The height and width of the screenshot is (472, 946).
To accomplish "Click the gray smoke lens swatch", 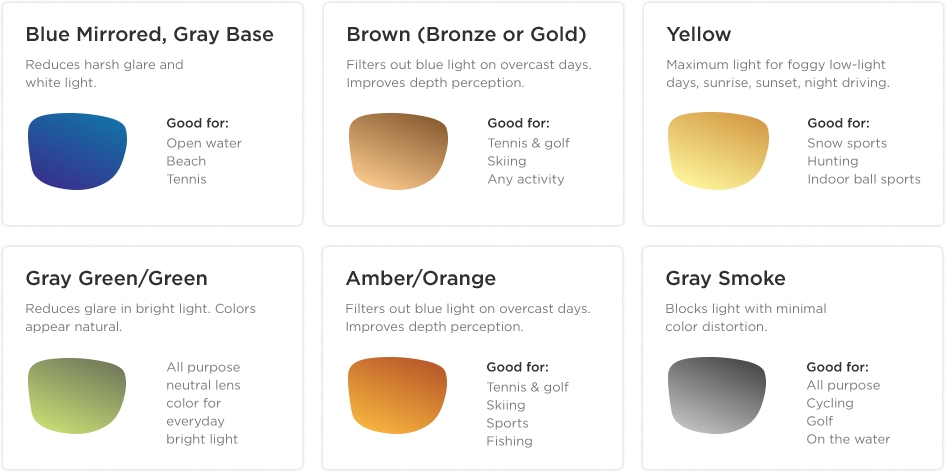I will [x=717, y=395].
